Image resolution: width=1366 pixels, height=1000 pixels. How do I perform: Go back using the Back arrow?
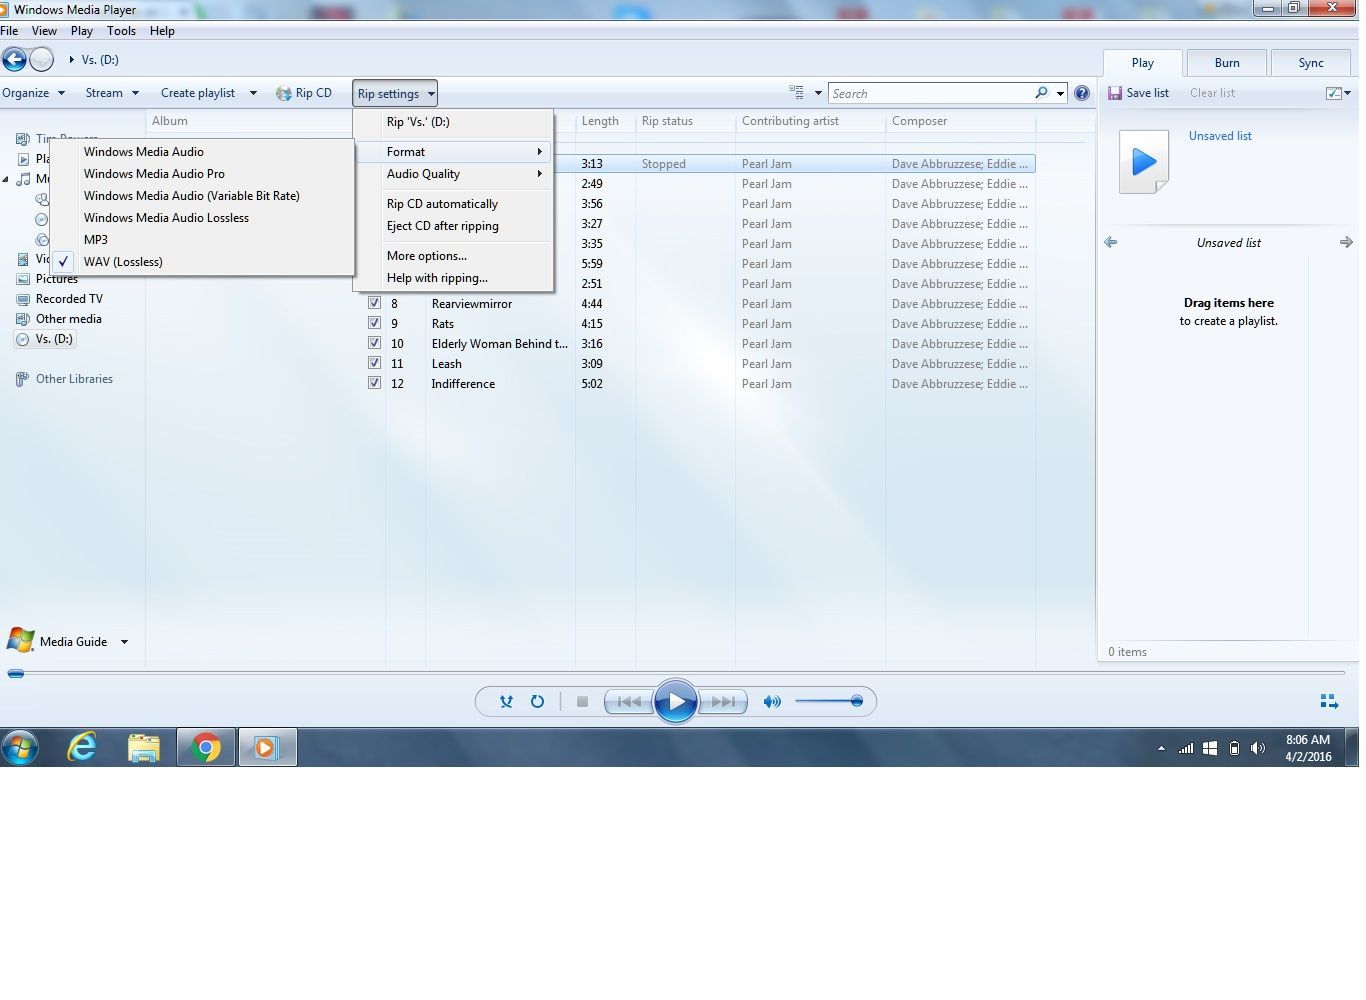pos(14,60)
